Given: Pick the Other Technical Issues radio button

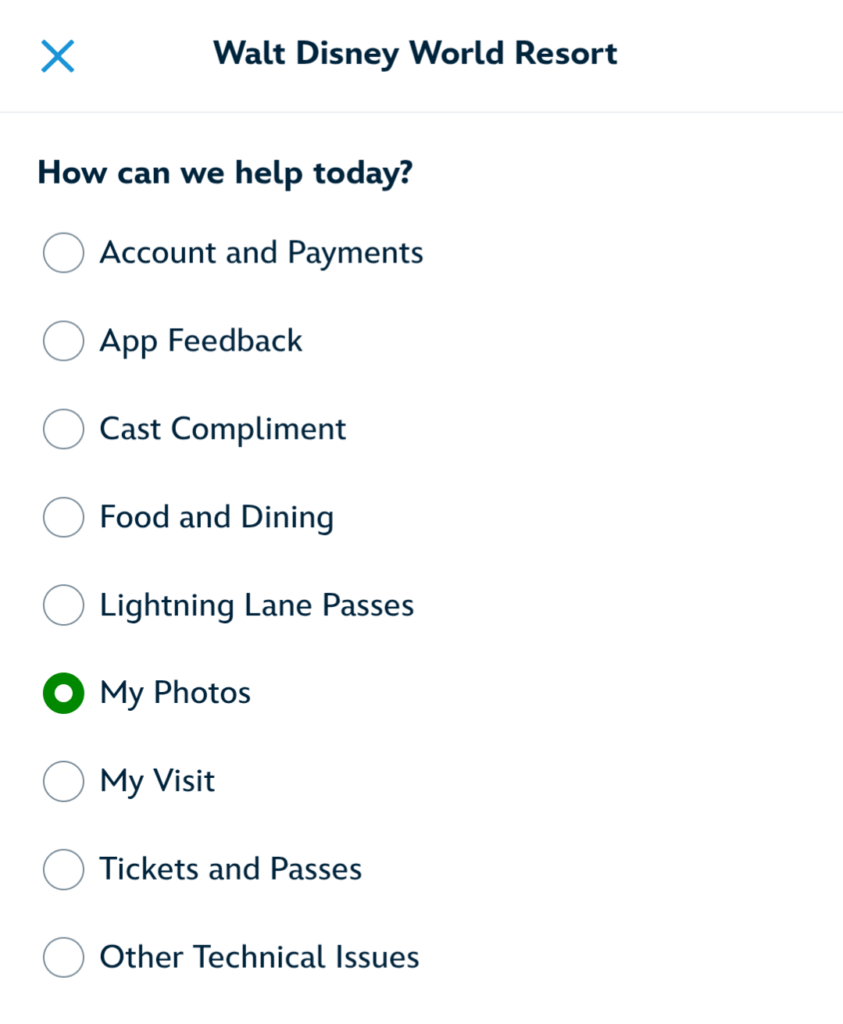Looking at the screenshot, I should (x=63, y=957).
